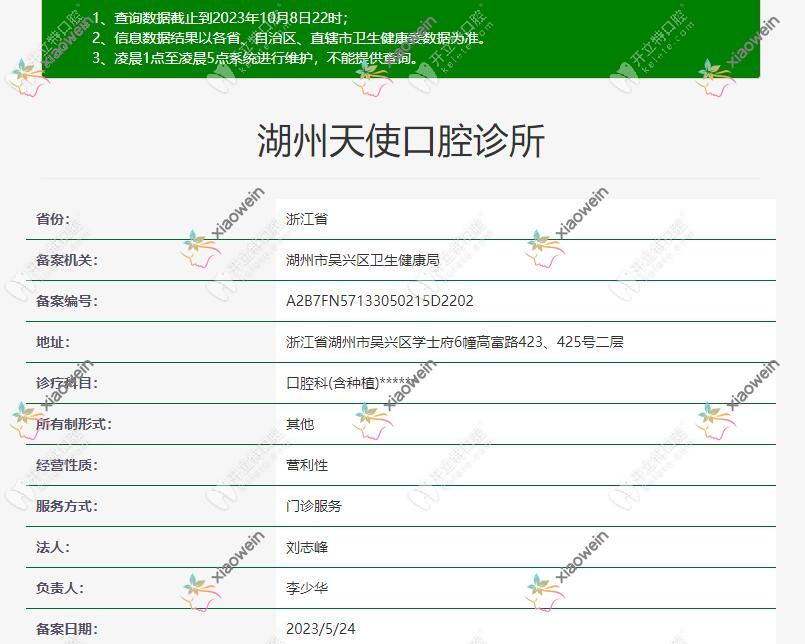This screenshot has width=805, height=644.
Task: Click the value 湖州市吴兴区卫生健康局
Action: pyautogui.click(x=362, y=260)
